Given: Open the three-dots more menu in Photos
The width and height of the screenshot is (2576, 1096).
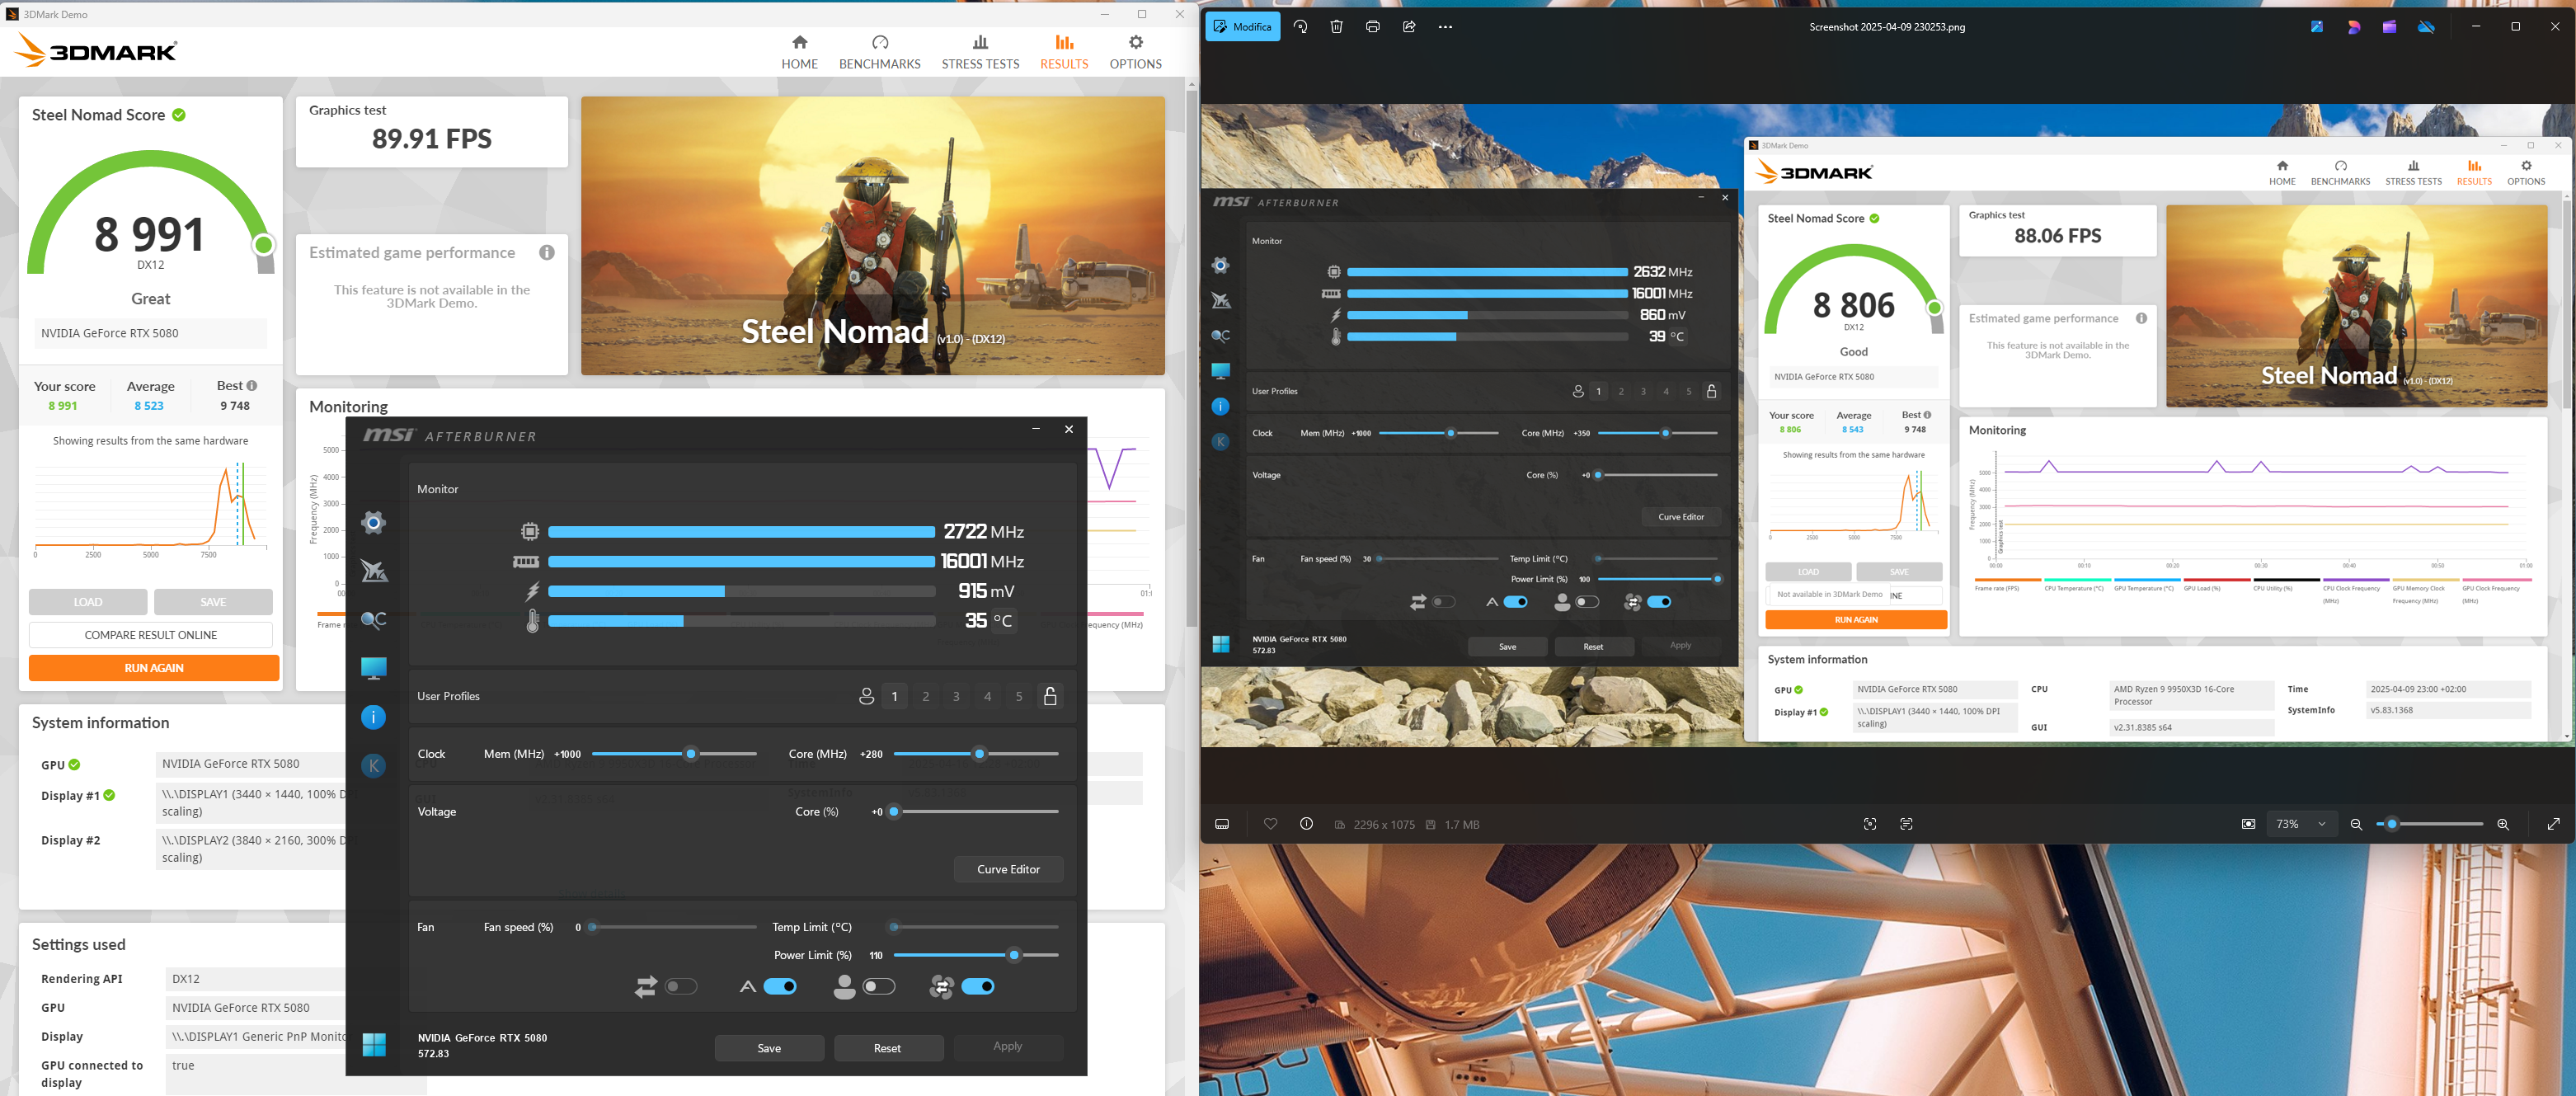Looking at the screenshot, I should click(1445, 27).
